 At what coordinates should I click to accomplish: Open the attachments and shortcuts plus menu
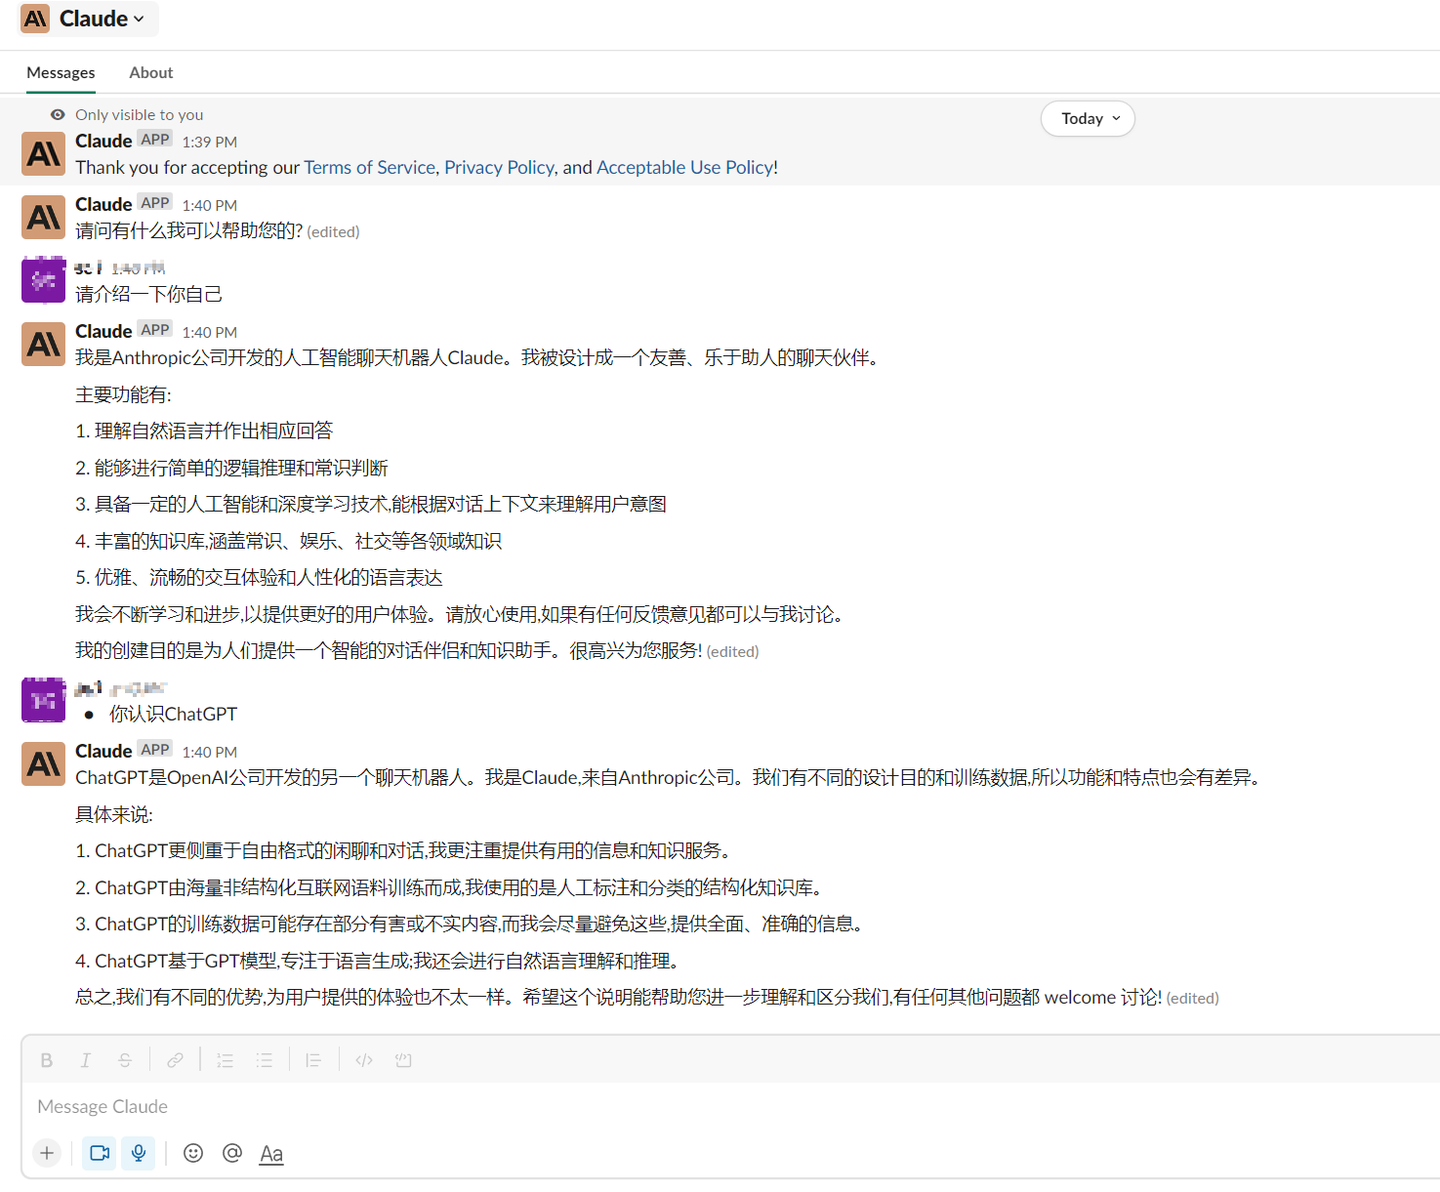coord(46,1153)
